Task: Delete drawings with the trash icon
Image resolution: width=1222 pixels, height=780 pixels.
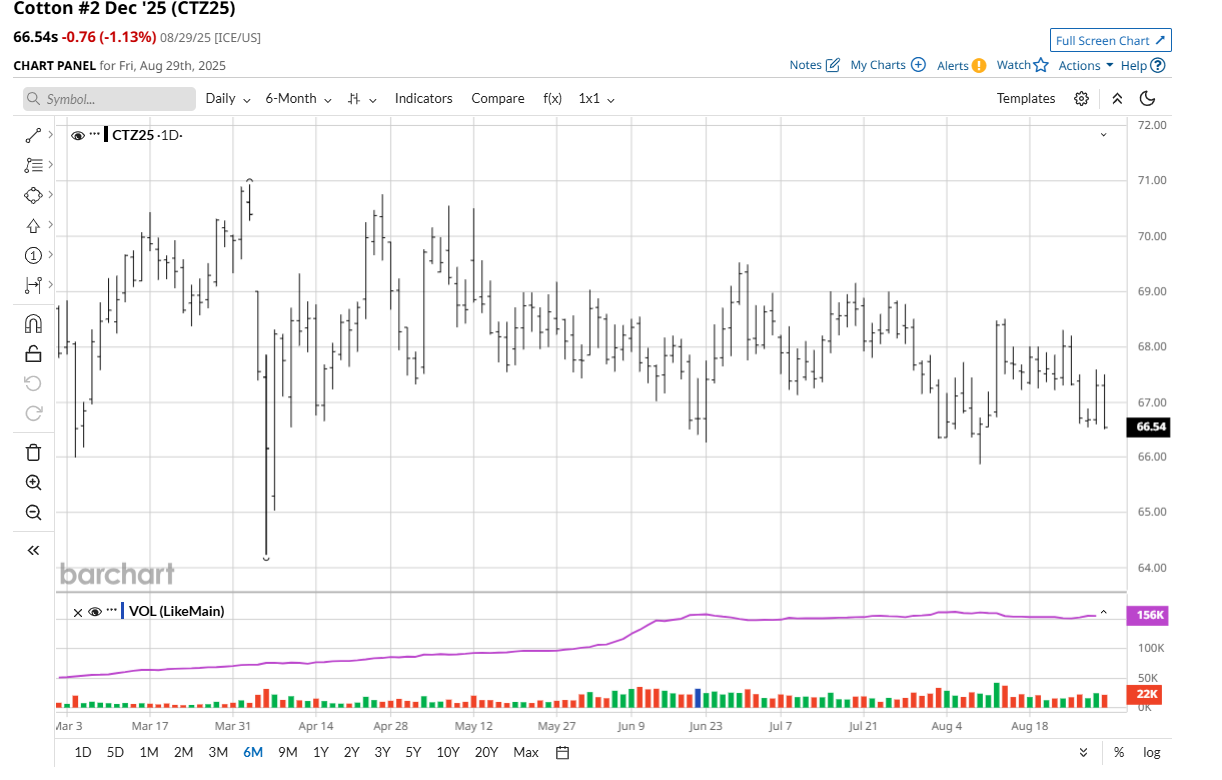Action: coord(33,452)
